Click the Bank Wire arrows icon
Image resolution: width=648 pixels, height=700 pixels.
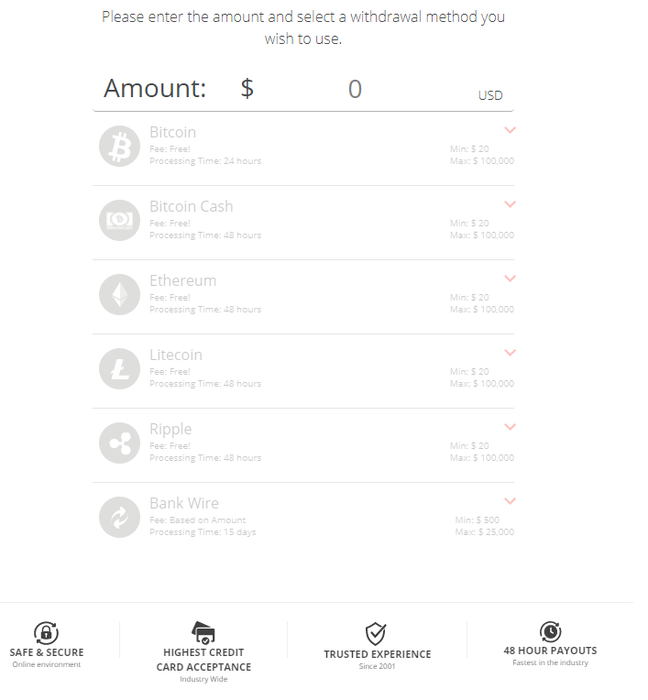[120, 517]
